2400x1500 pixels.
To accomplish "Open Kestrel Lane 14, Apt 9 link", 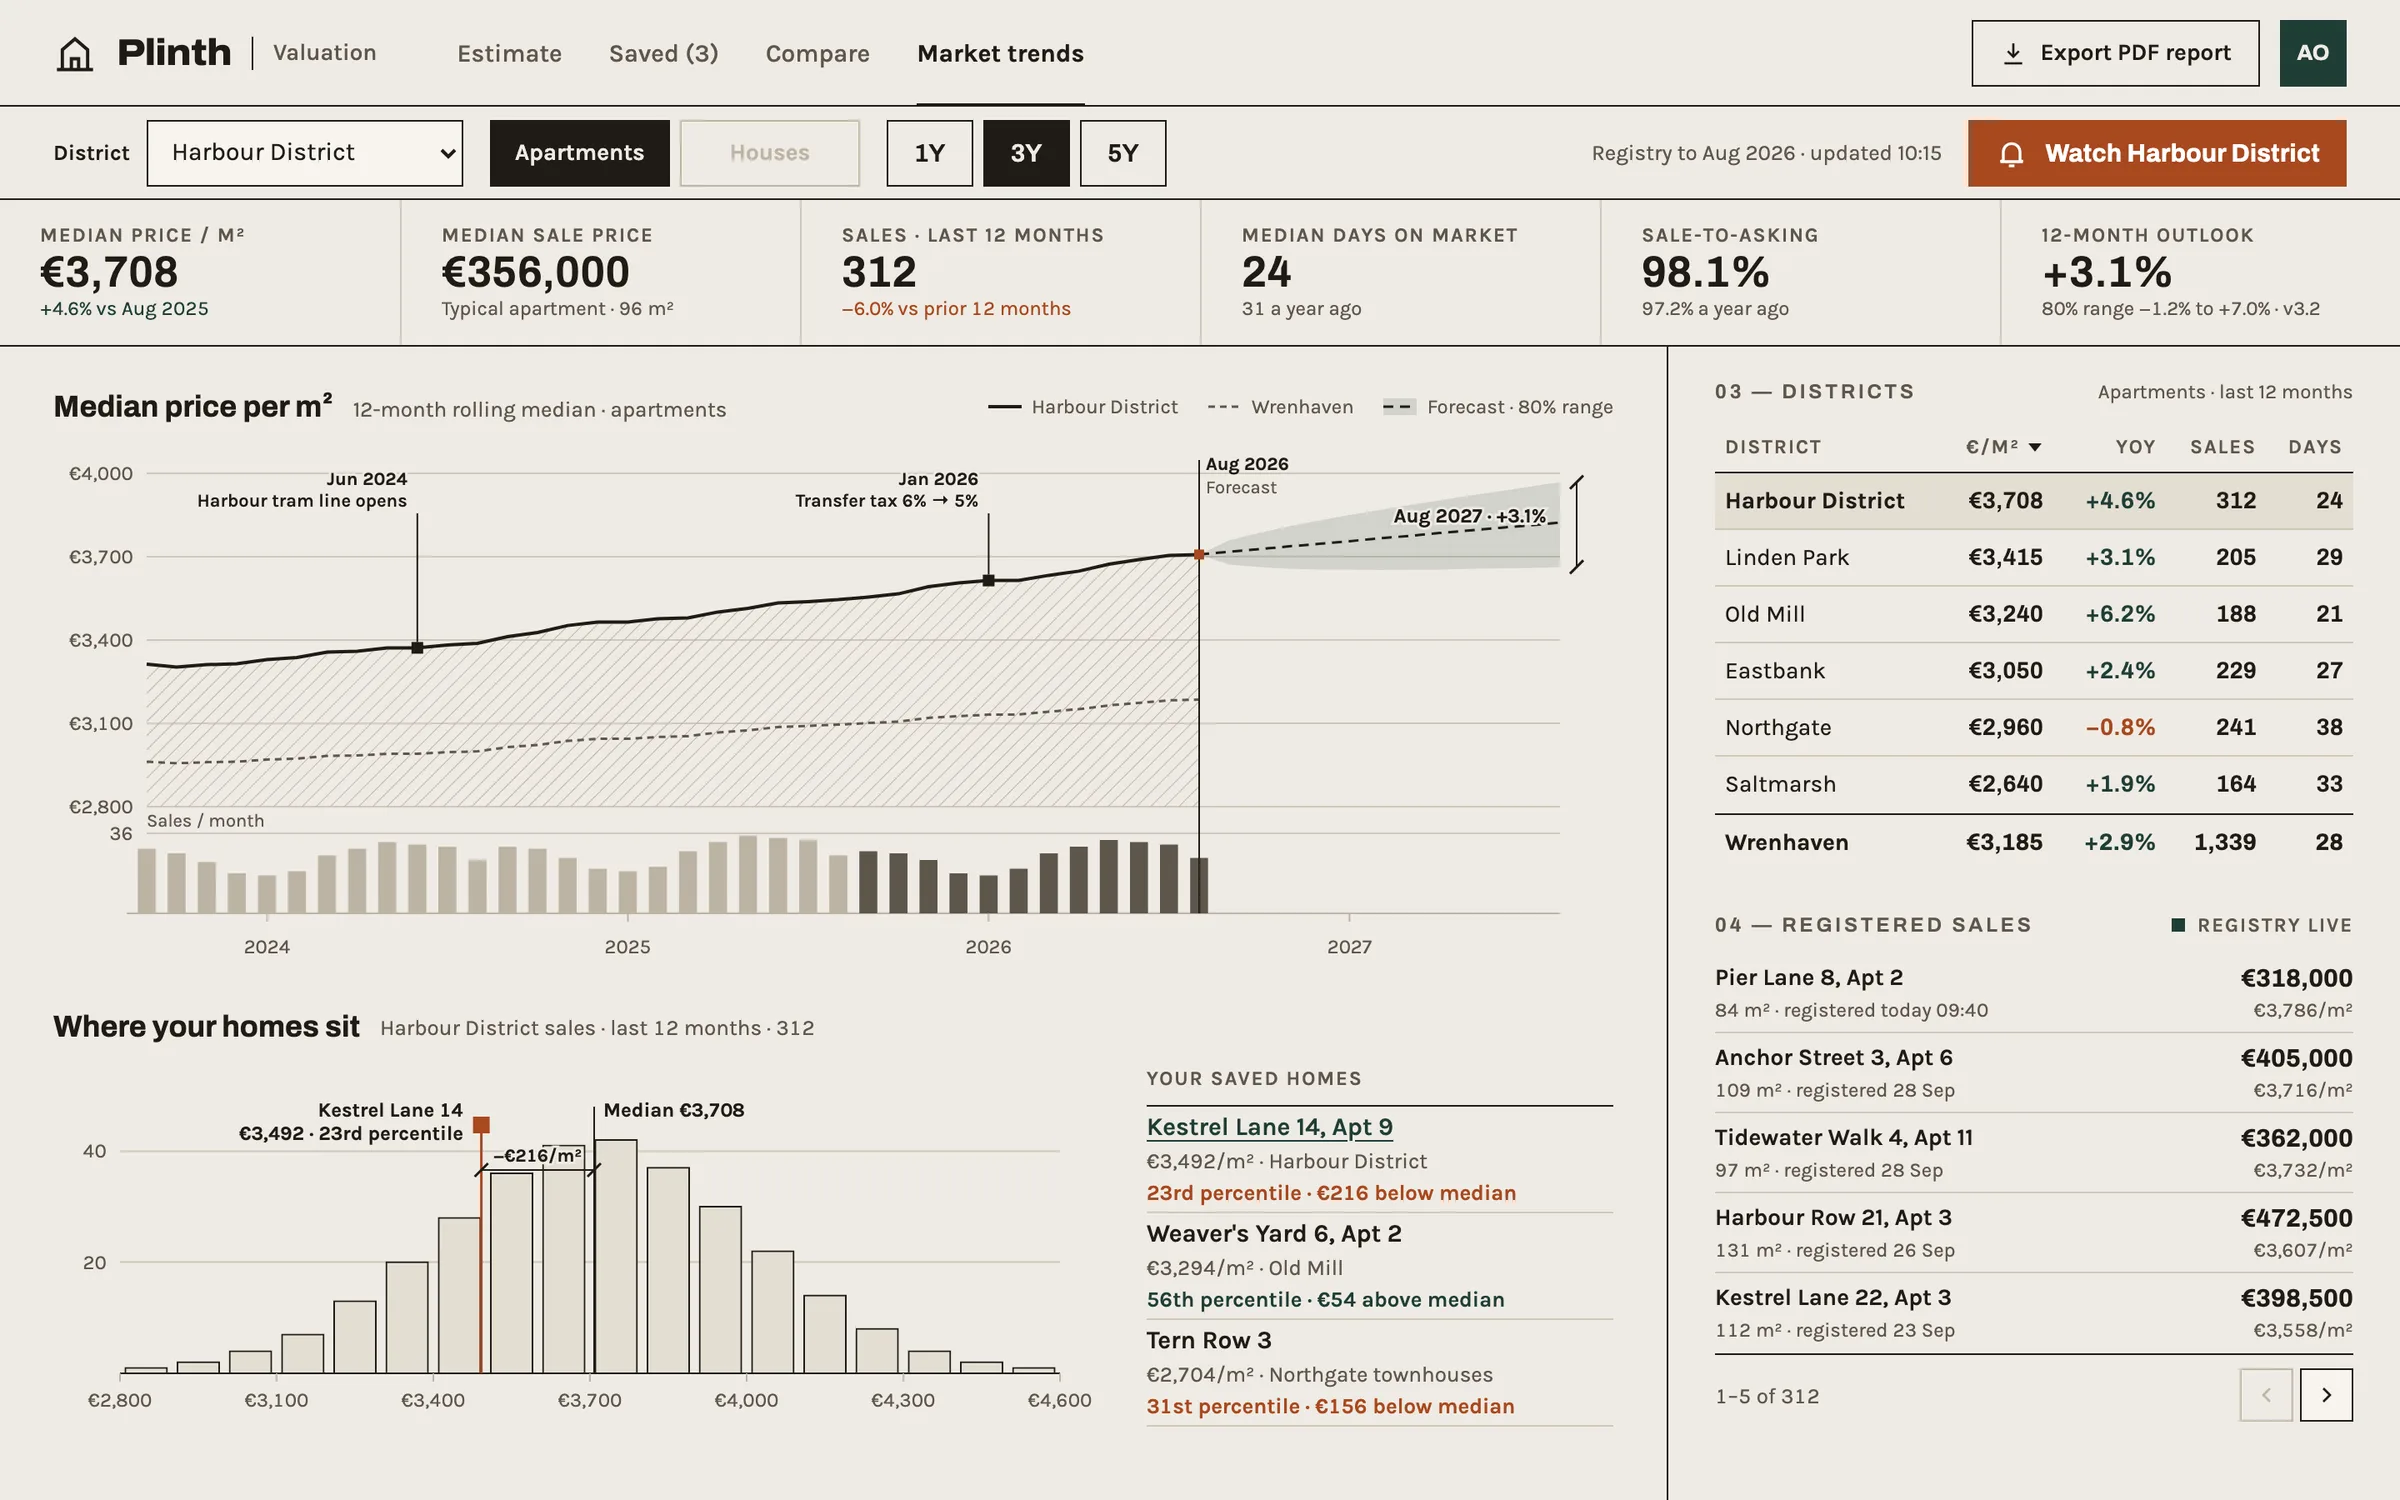I will pyautogui.click(x=1269, y=1127).
